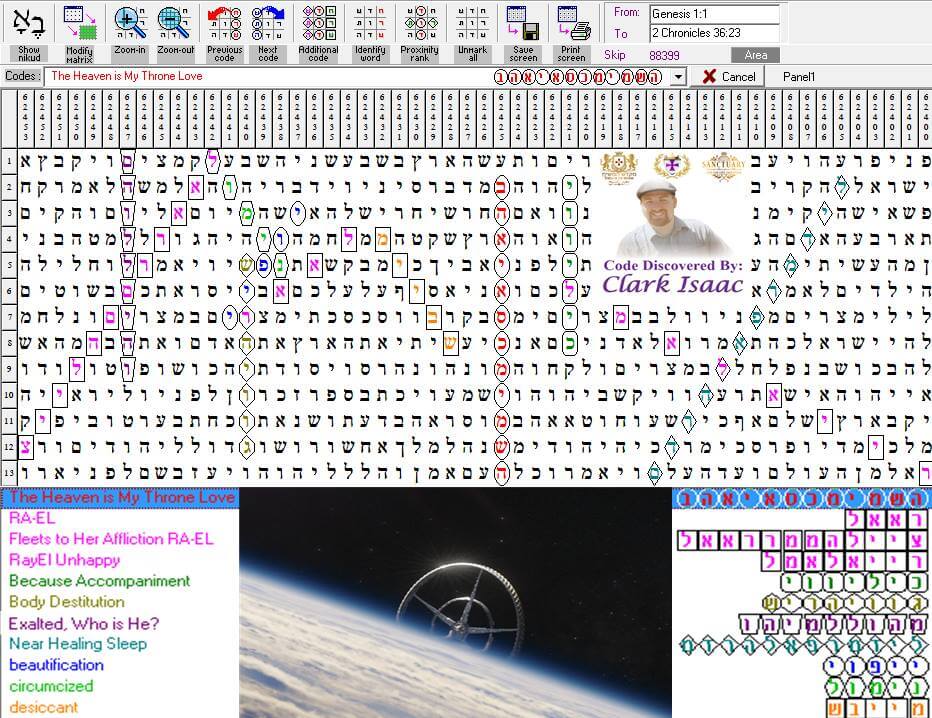Click the Show nikud icon
The height and width of the screenshot is (718, 932).
(29, 24)
